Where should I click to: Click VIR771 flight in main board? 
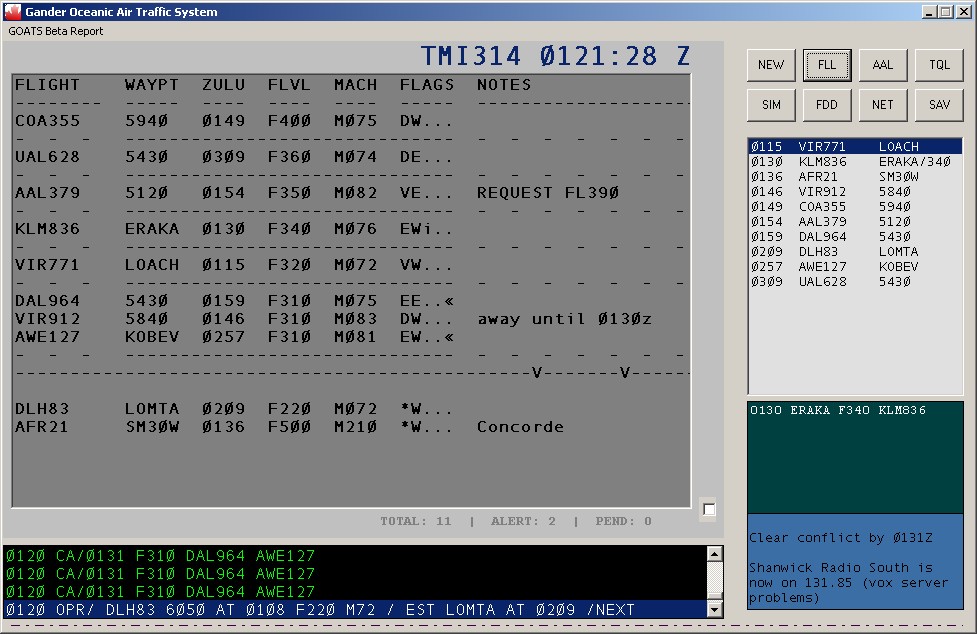(x=47, y=265)
